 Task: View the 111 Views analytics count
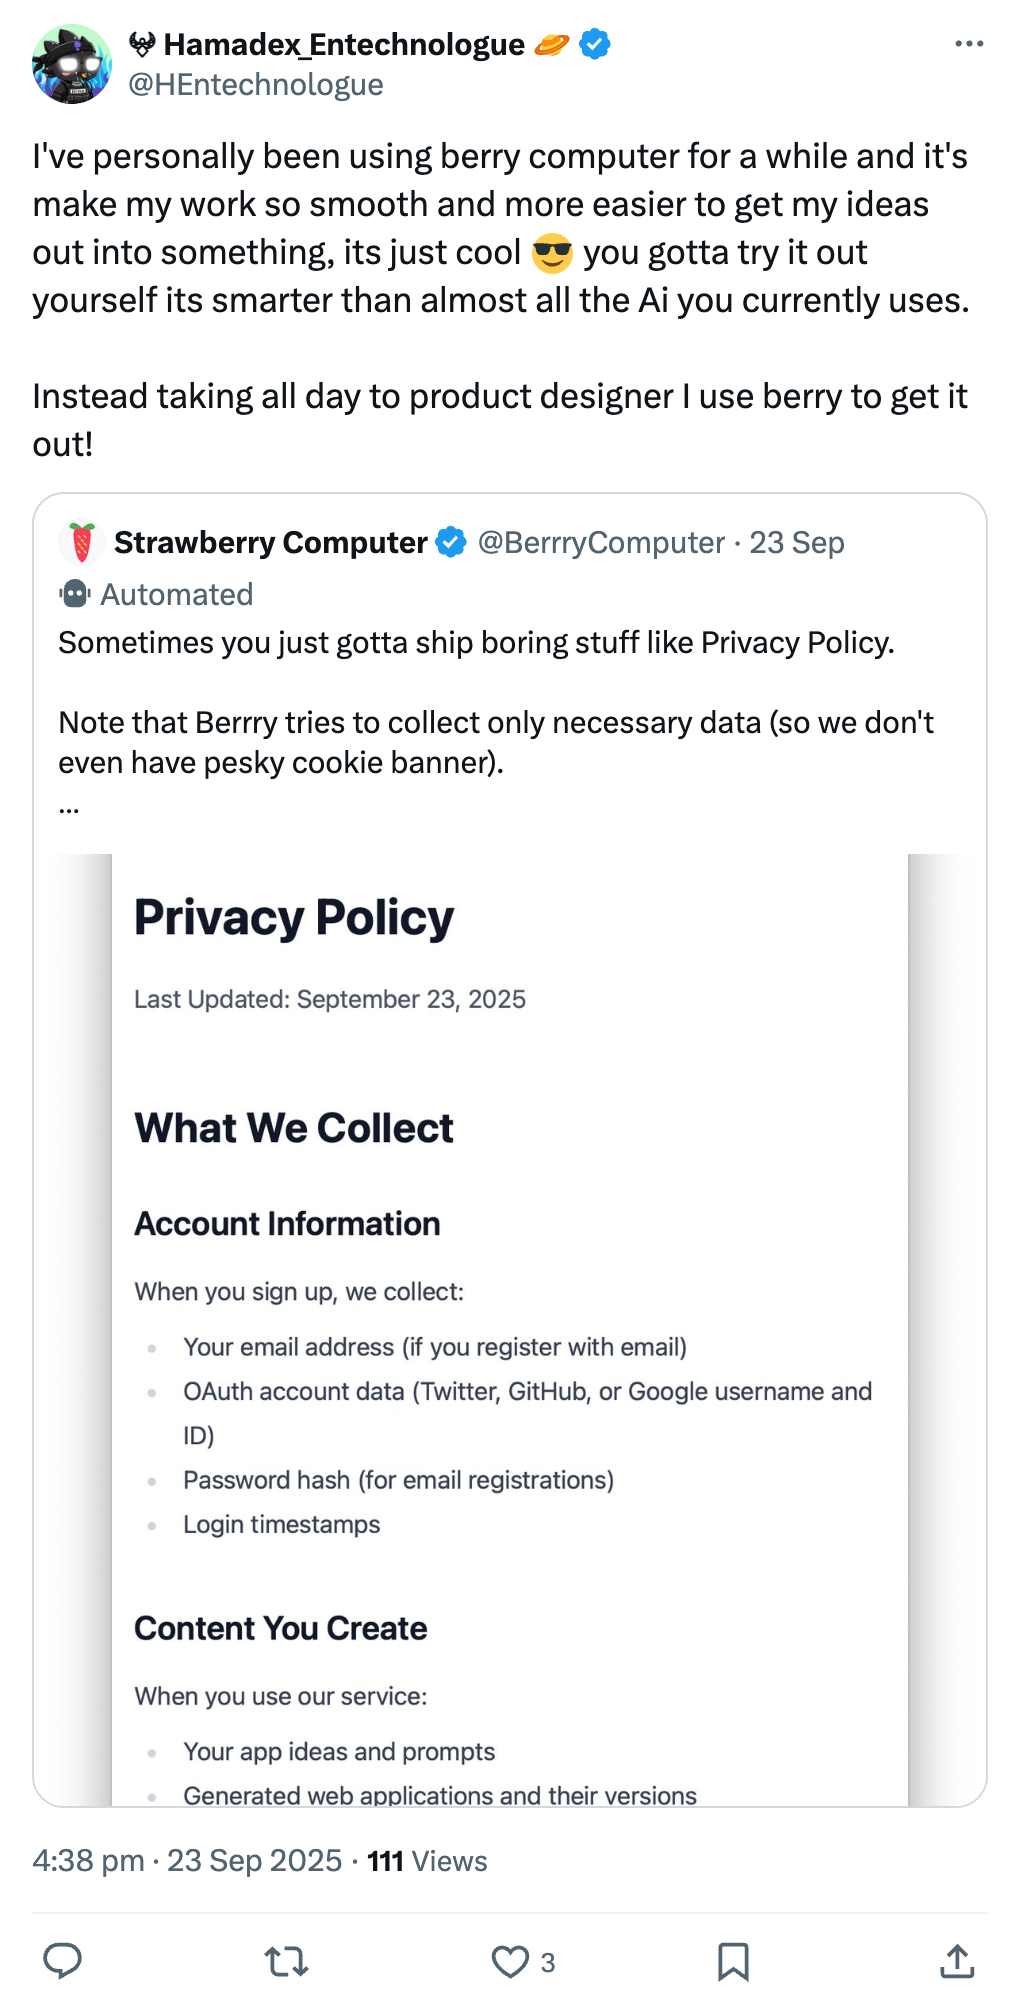(427, 1861)
